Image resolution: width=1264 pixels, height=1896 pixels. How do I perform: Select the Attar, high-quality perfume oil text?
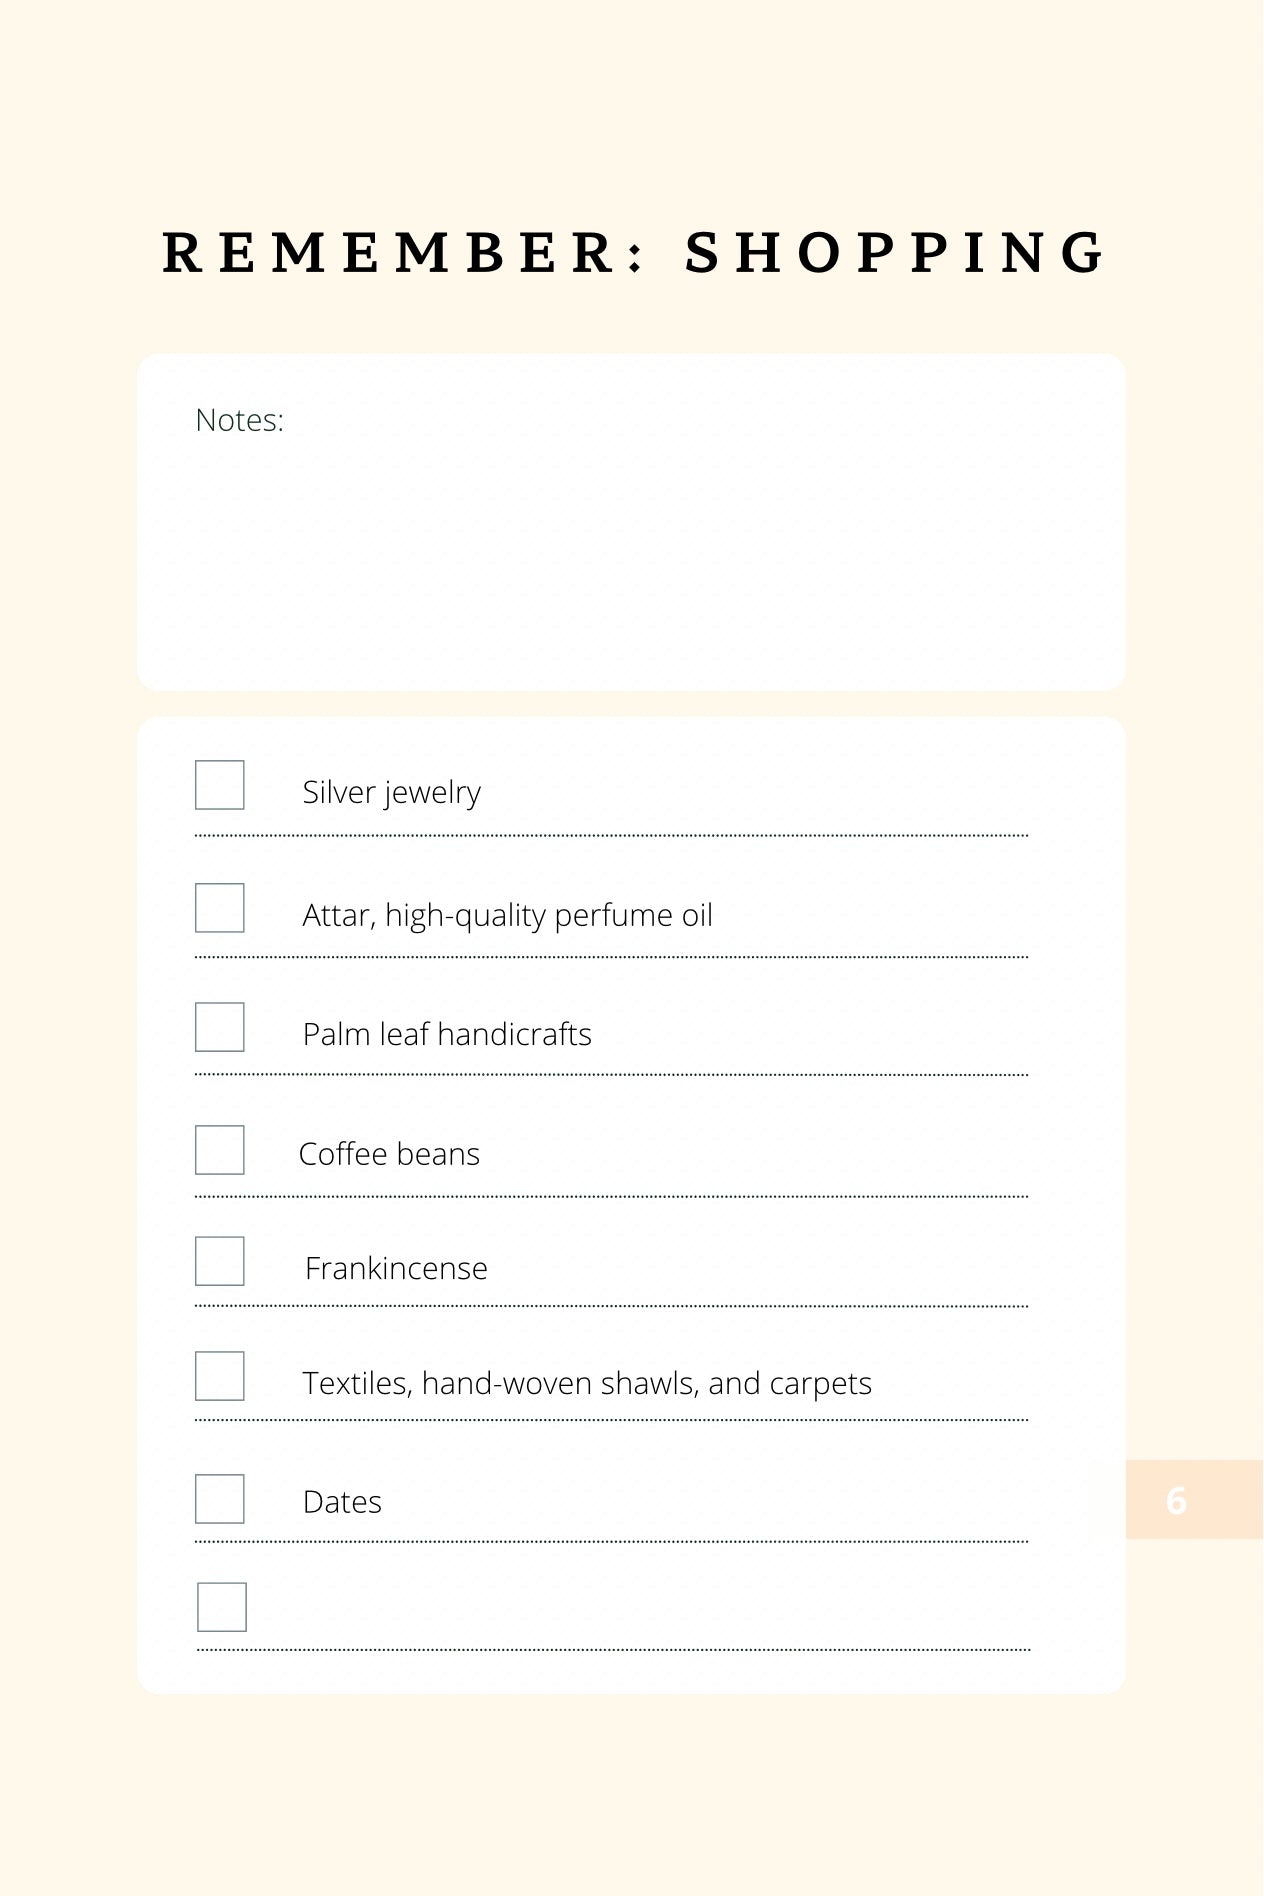click(x=508, y=915)
